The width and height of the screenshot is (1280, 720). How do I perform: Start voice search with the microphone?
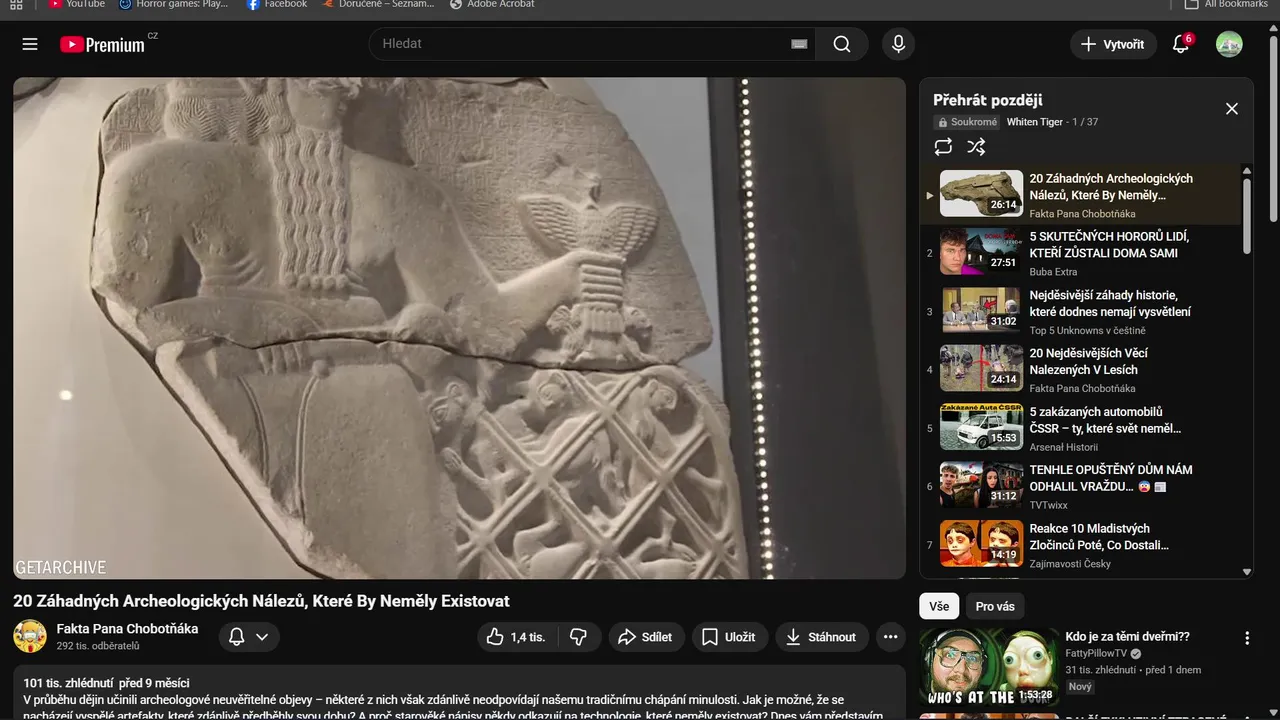898,44
